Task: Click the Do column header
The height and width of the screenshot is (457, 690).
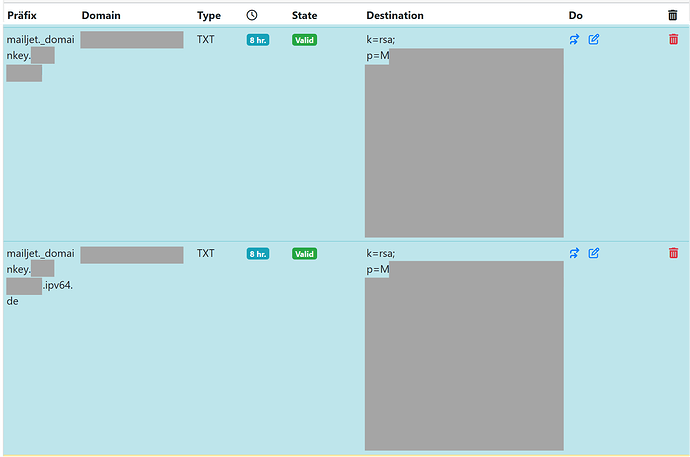Action: pos(575,16)
